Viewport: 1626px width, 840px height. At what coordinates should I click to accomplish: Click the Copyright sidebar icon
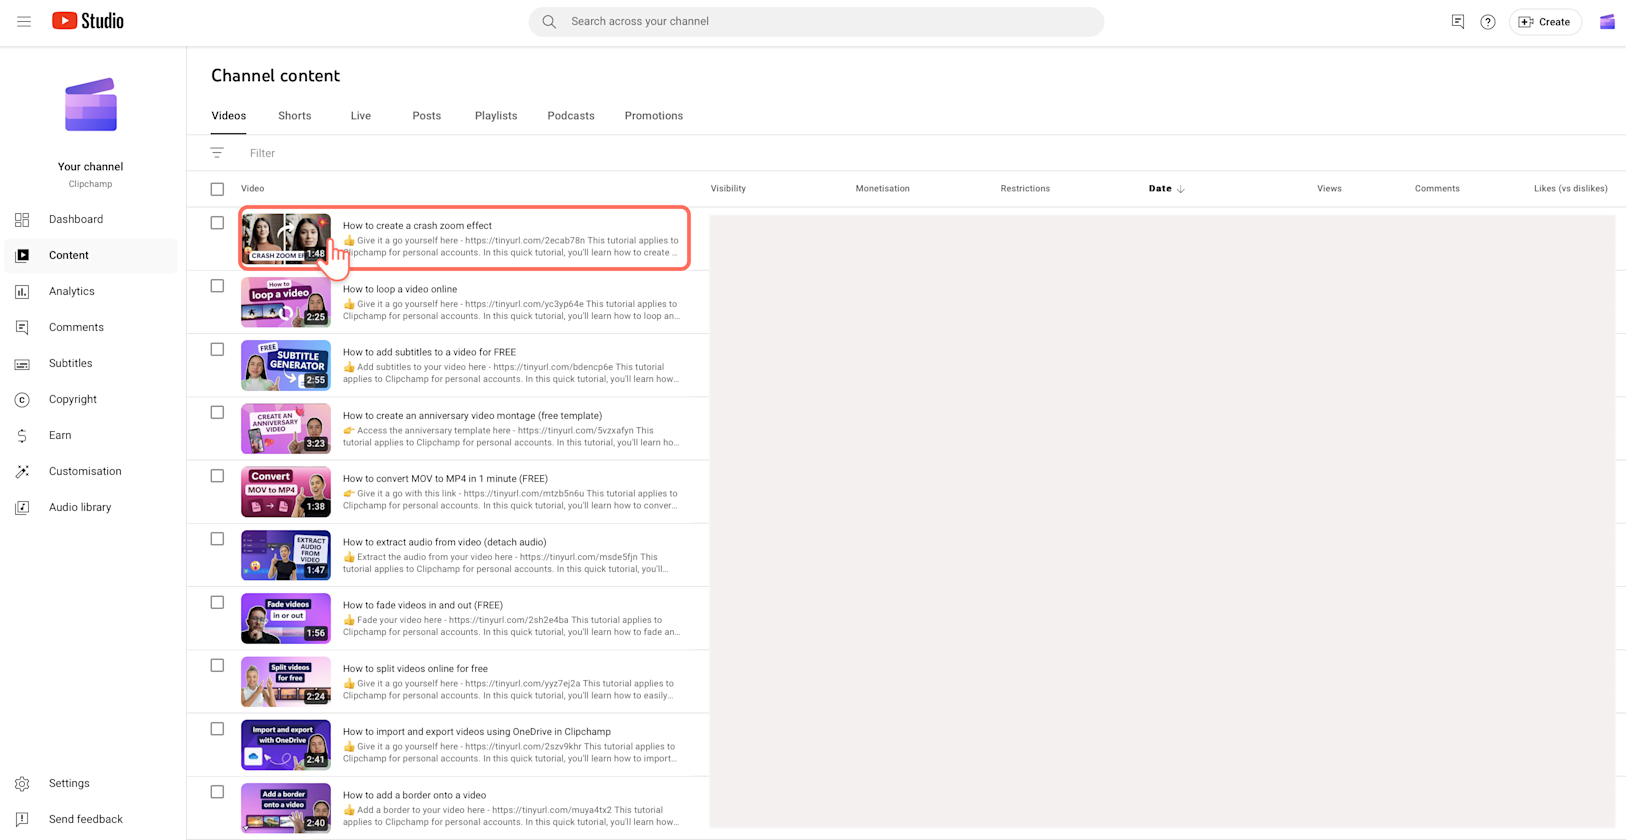22,400
